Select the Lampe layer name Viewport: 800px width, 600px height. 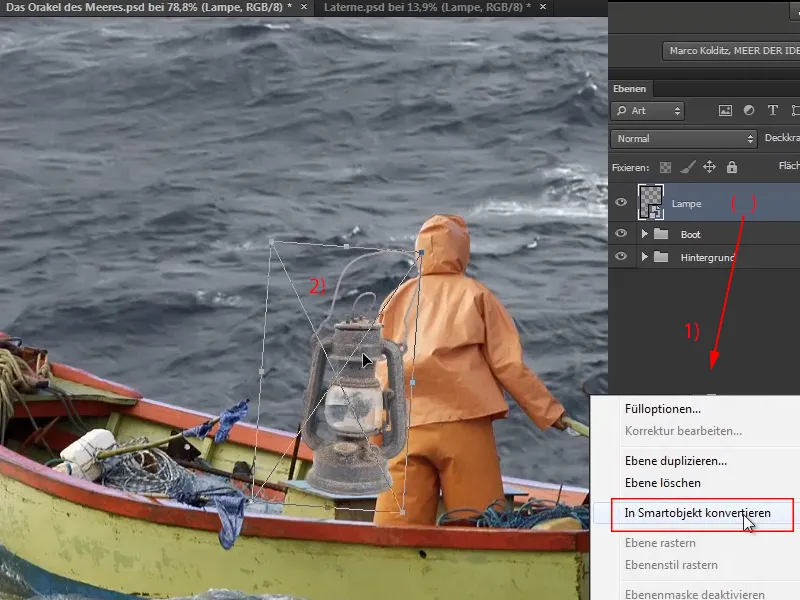point(686,204)
